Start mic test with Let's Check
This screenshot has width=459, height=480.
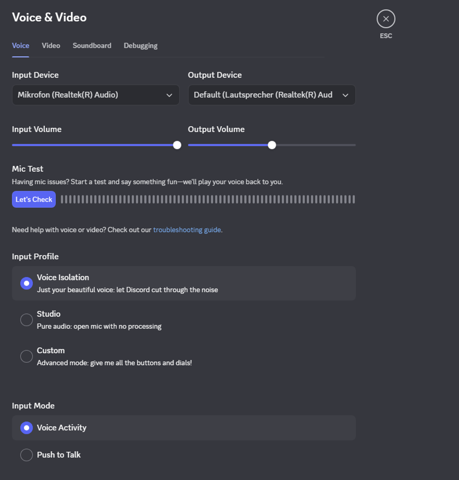34,199
